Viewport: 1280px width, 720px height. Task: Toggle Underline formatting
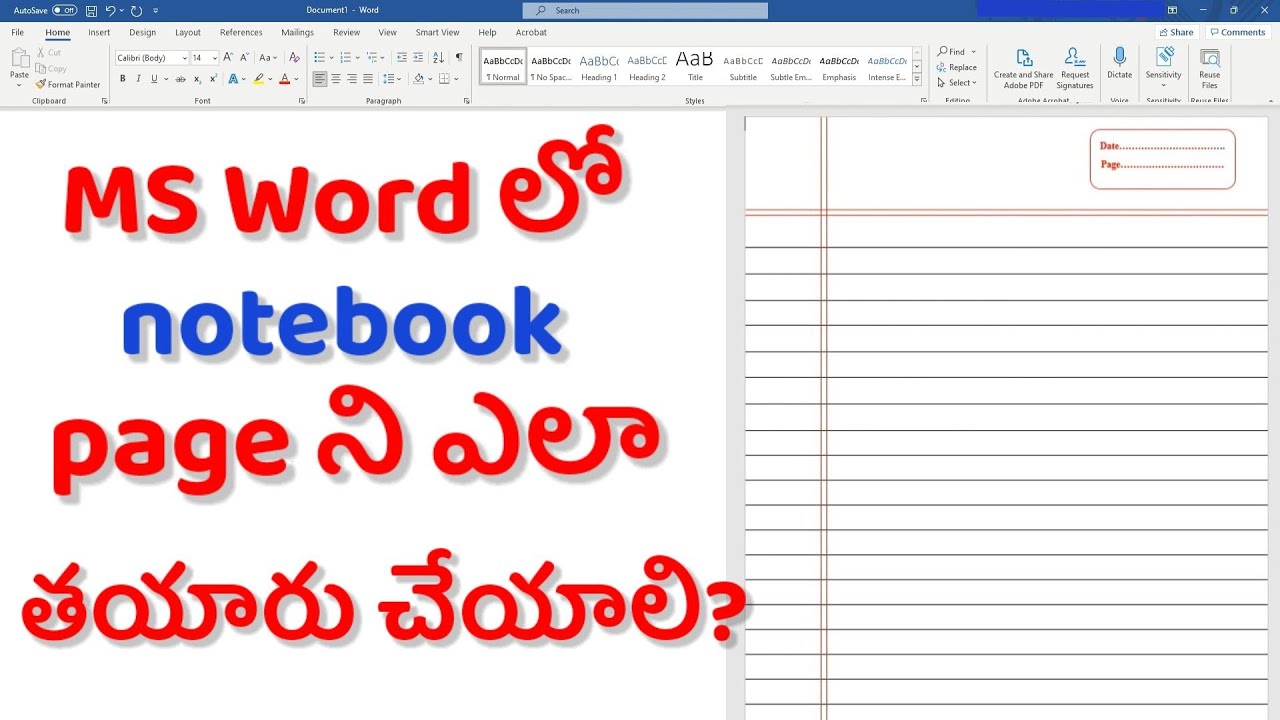[x=154, y=78]
